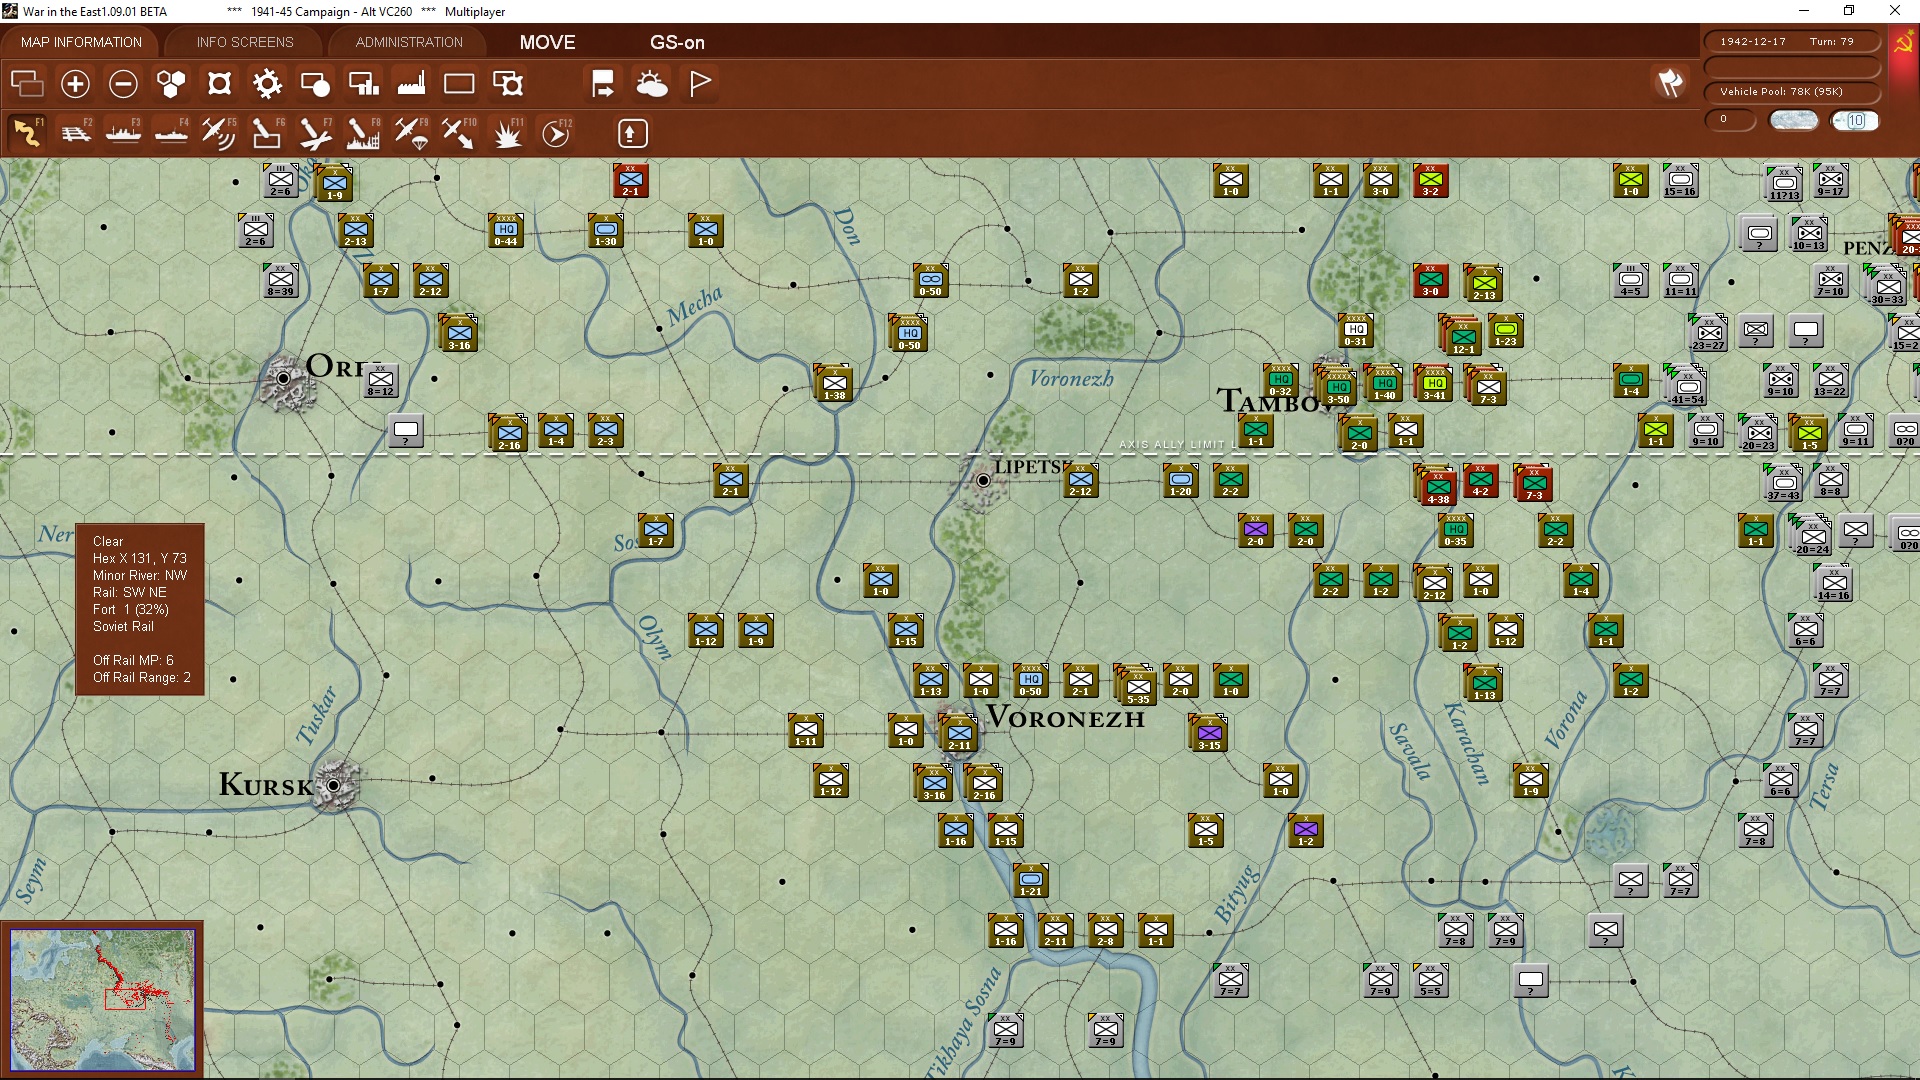
Task: Open the Map Information tab
Action: [x=81, y=42]
